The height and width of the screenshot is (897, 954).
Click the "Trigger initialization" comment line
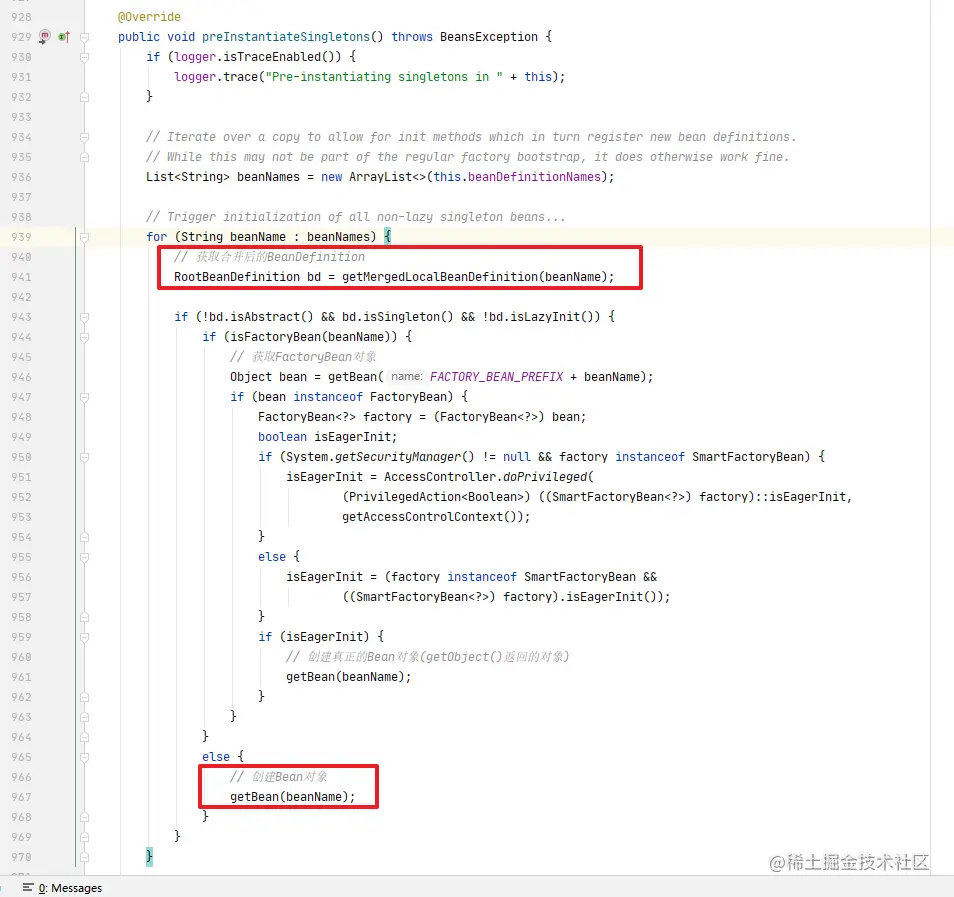tap(355, 217)
